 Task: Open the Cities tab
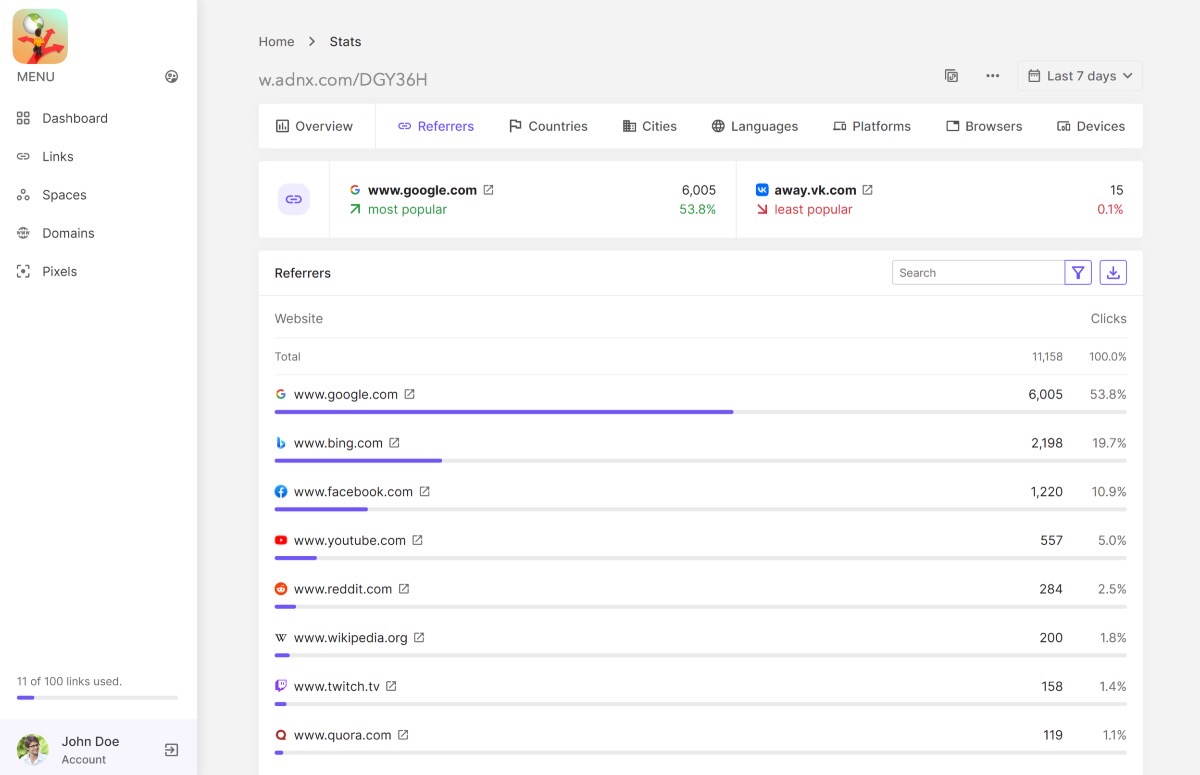(649, 126)
